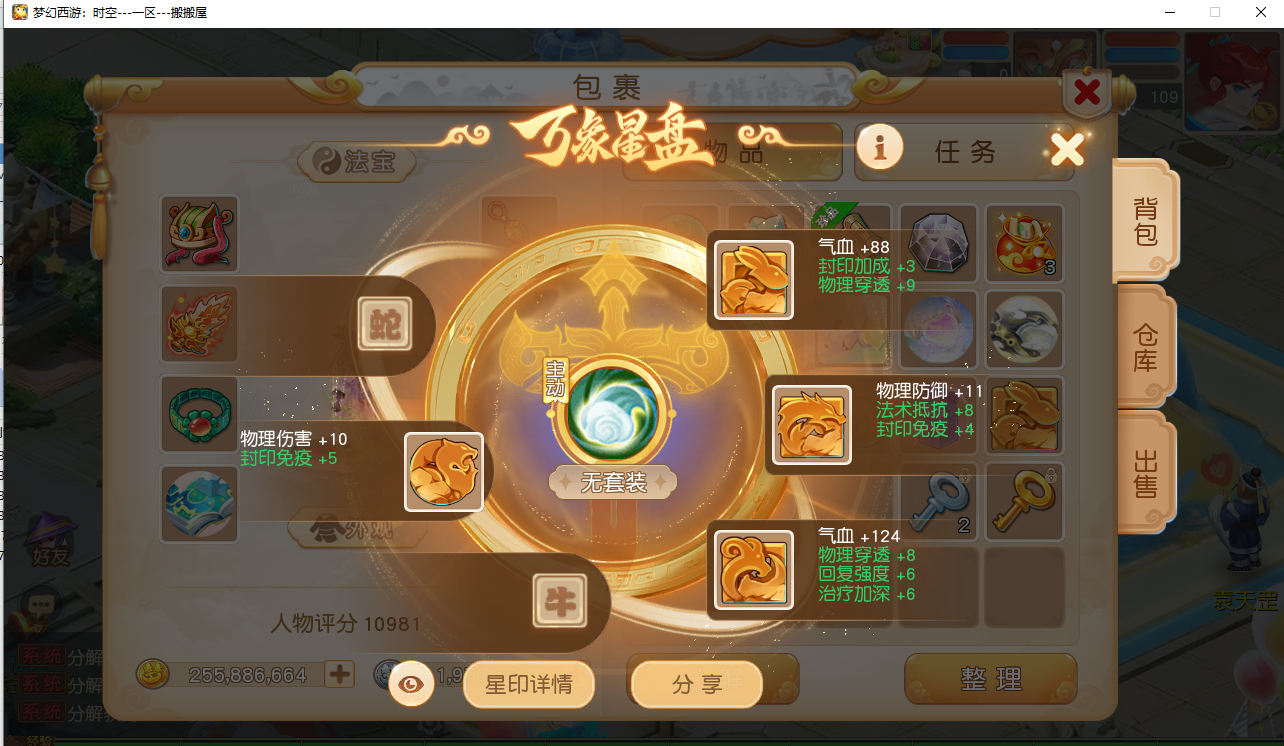
Task: Click the empty 牛 star seal slot
Action: coord(560,600)
